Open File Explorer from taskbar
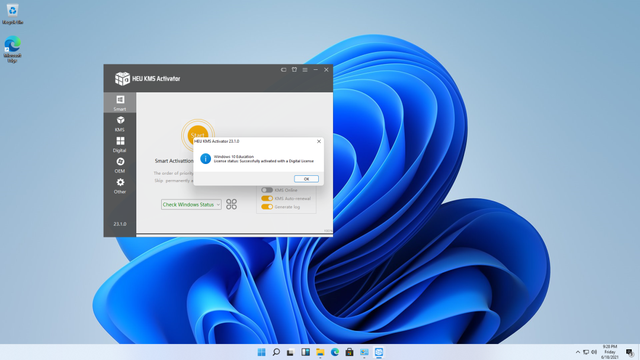Image resolution: width=640 pixels, height=360 pixels. (x=320, y=352)
